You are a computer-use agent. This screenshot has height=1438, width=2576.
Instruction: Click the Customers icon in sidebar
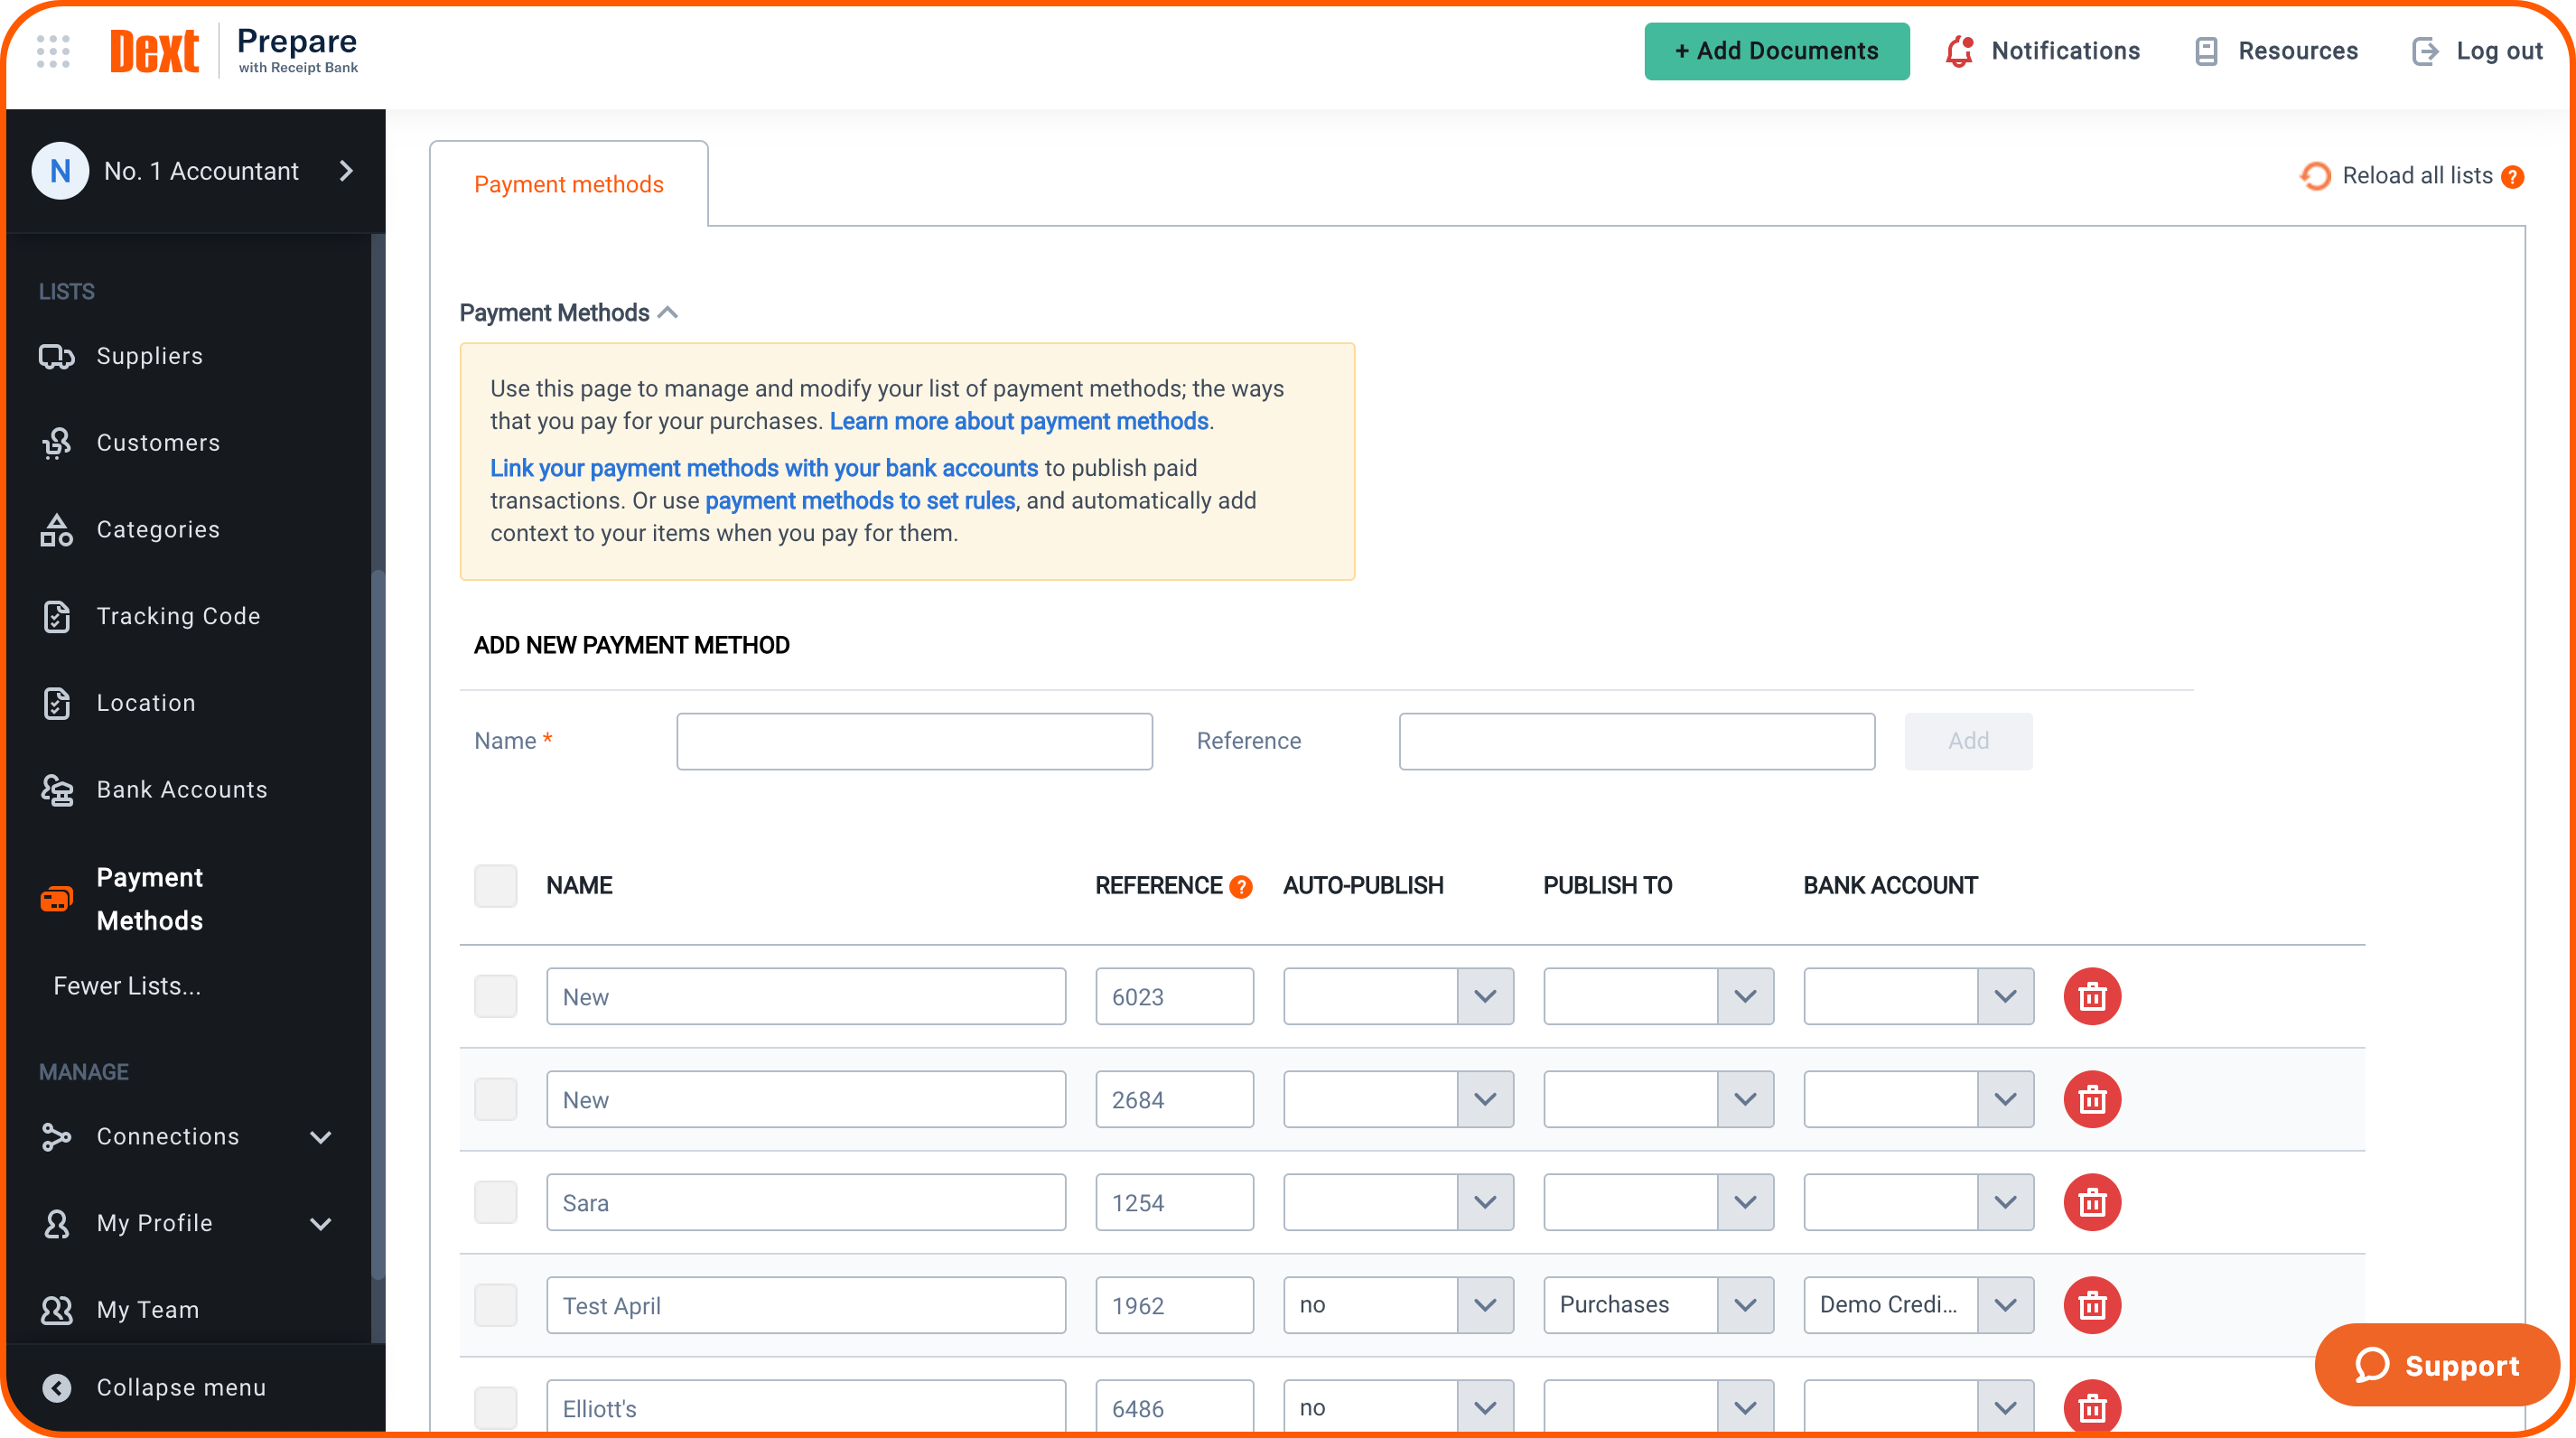pyautogui.click(x=56, y=443)
